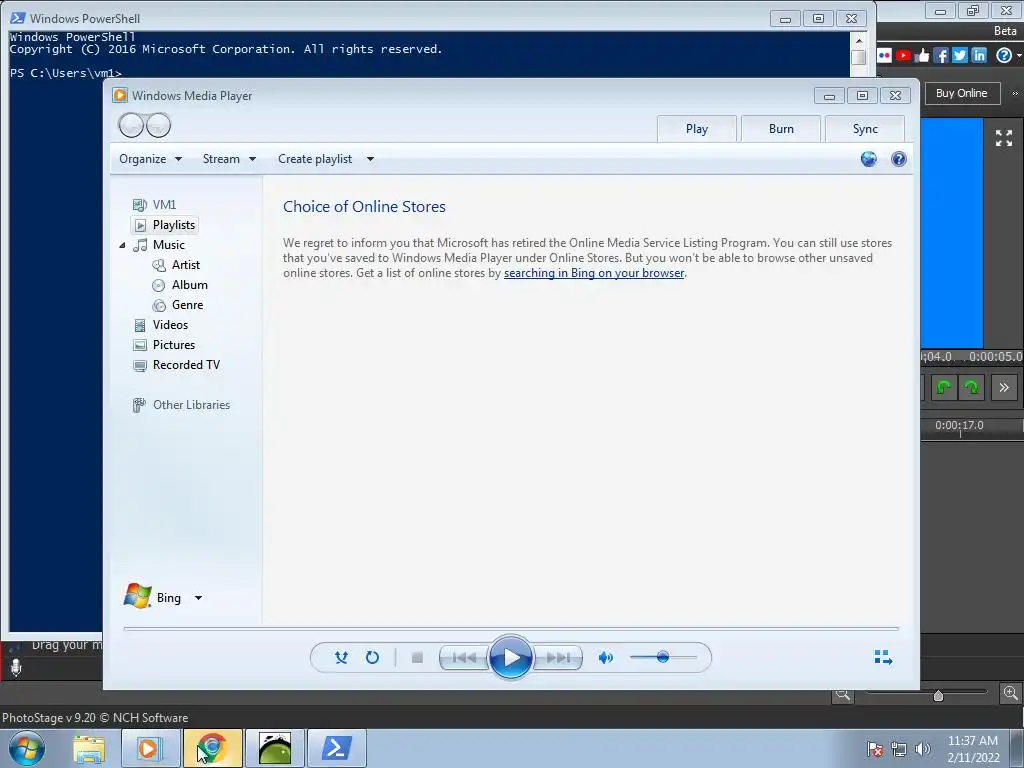Open the Organize menu
This screenshot has width=1024, height=768.
[x=150, y=159]
